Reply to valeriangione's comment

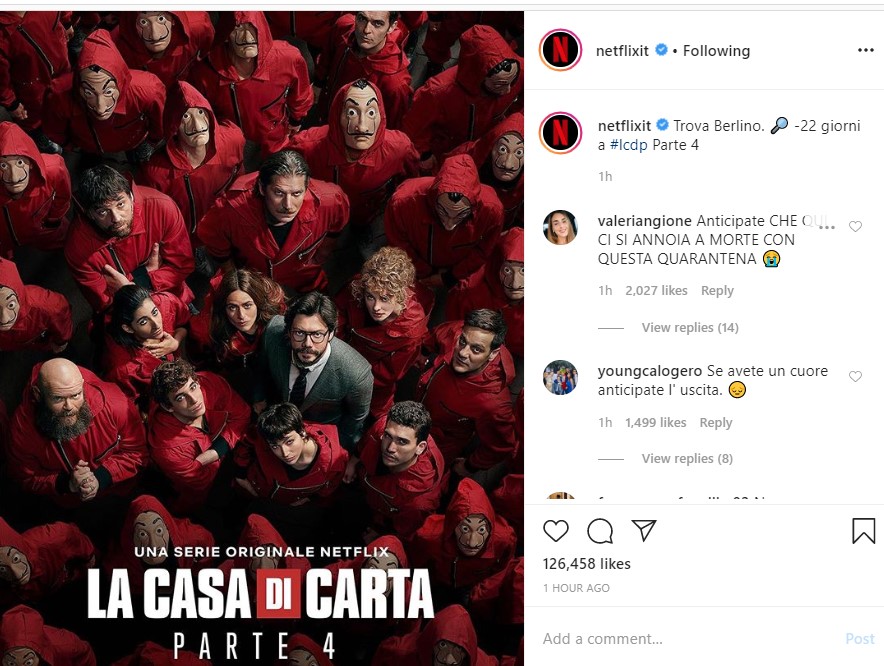click(717, 290)
